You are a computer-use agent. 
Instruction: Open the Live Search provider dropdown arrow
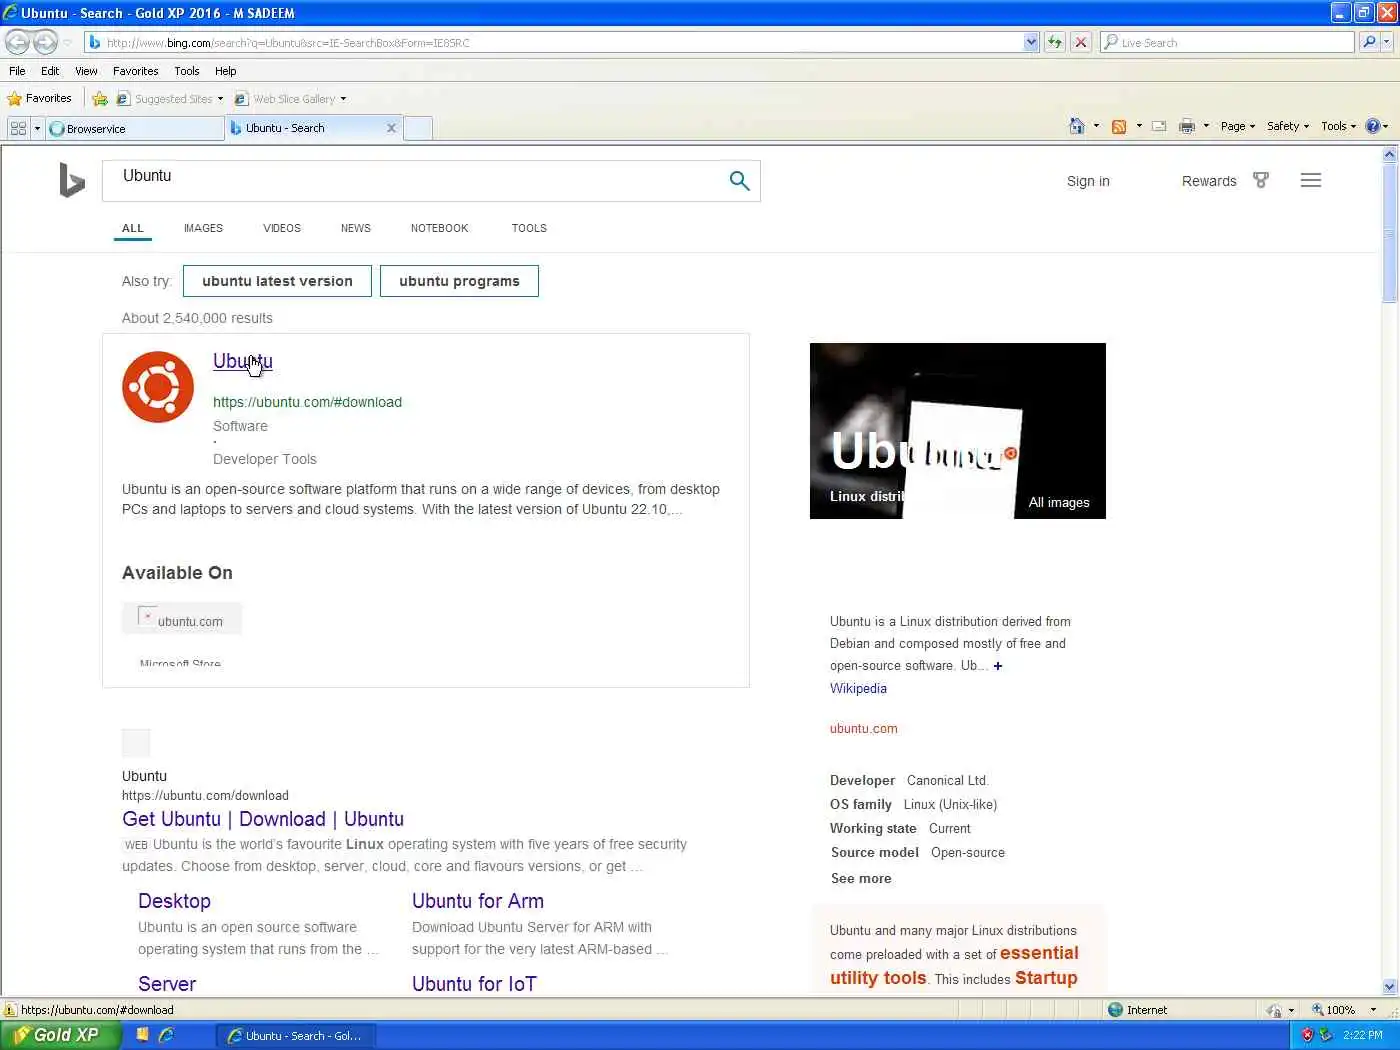click(1388, 42)
